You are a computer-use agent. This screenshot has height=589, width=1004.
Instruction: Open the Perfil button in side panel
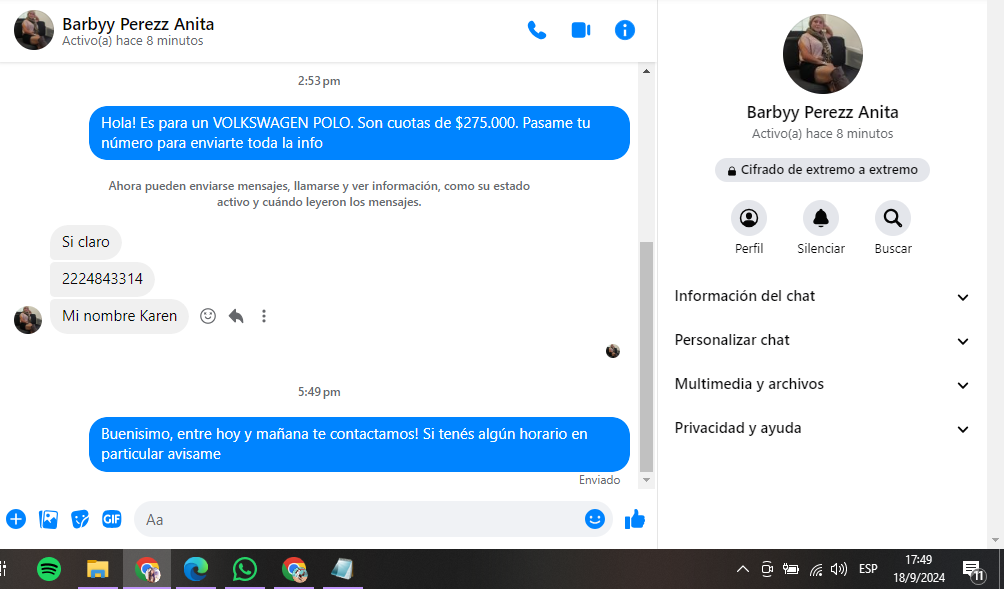tap(749, 218)
